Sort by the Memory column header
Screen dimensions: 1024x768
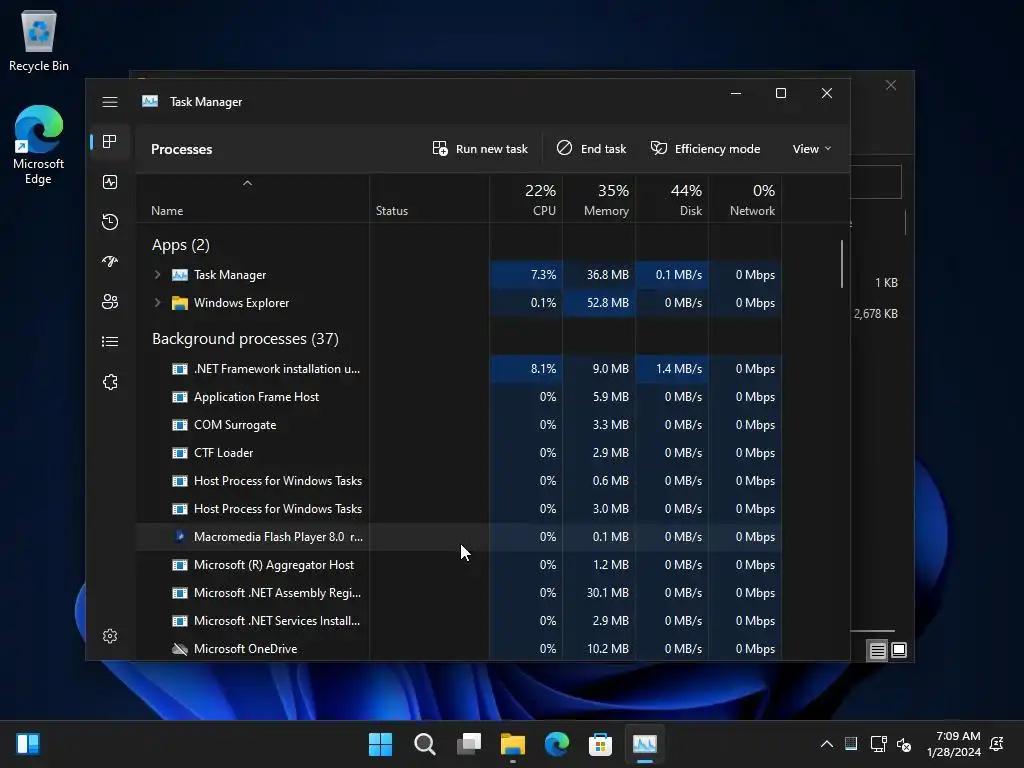pyautogui.click(x=599, y=200)
